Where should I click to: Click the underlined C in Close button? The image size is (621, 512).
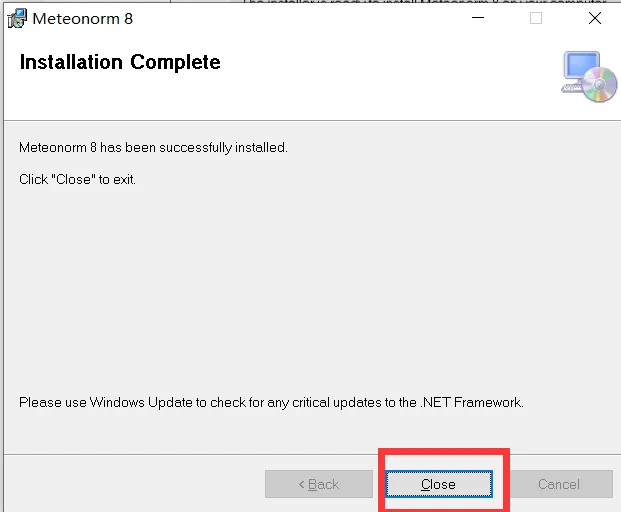[425, 484]
